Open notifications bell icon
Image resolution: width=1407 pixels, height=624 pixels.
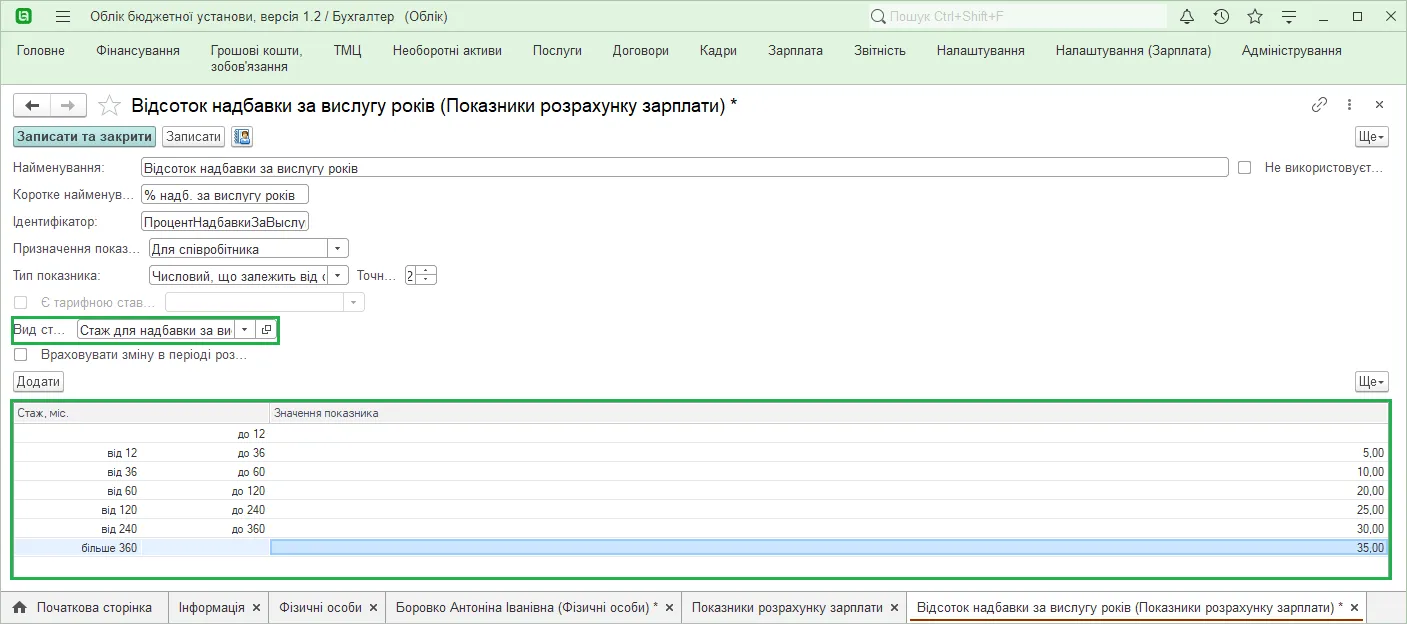pyautogui.click(x=1187, y=17)
